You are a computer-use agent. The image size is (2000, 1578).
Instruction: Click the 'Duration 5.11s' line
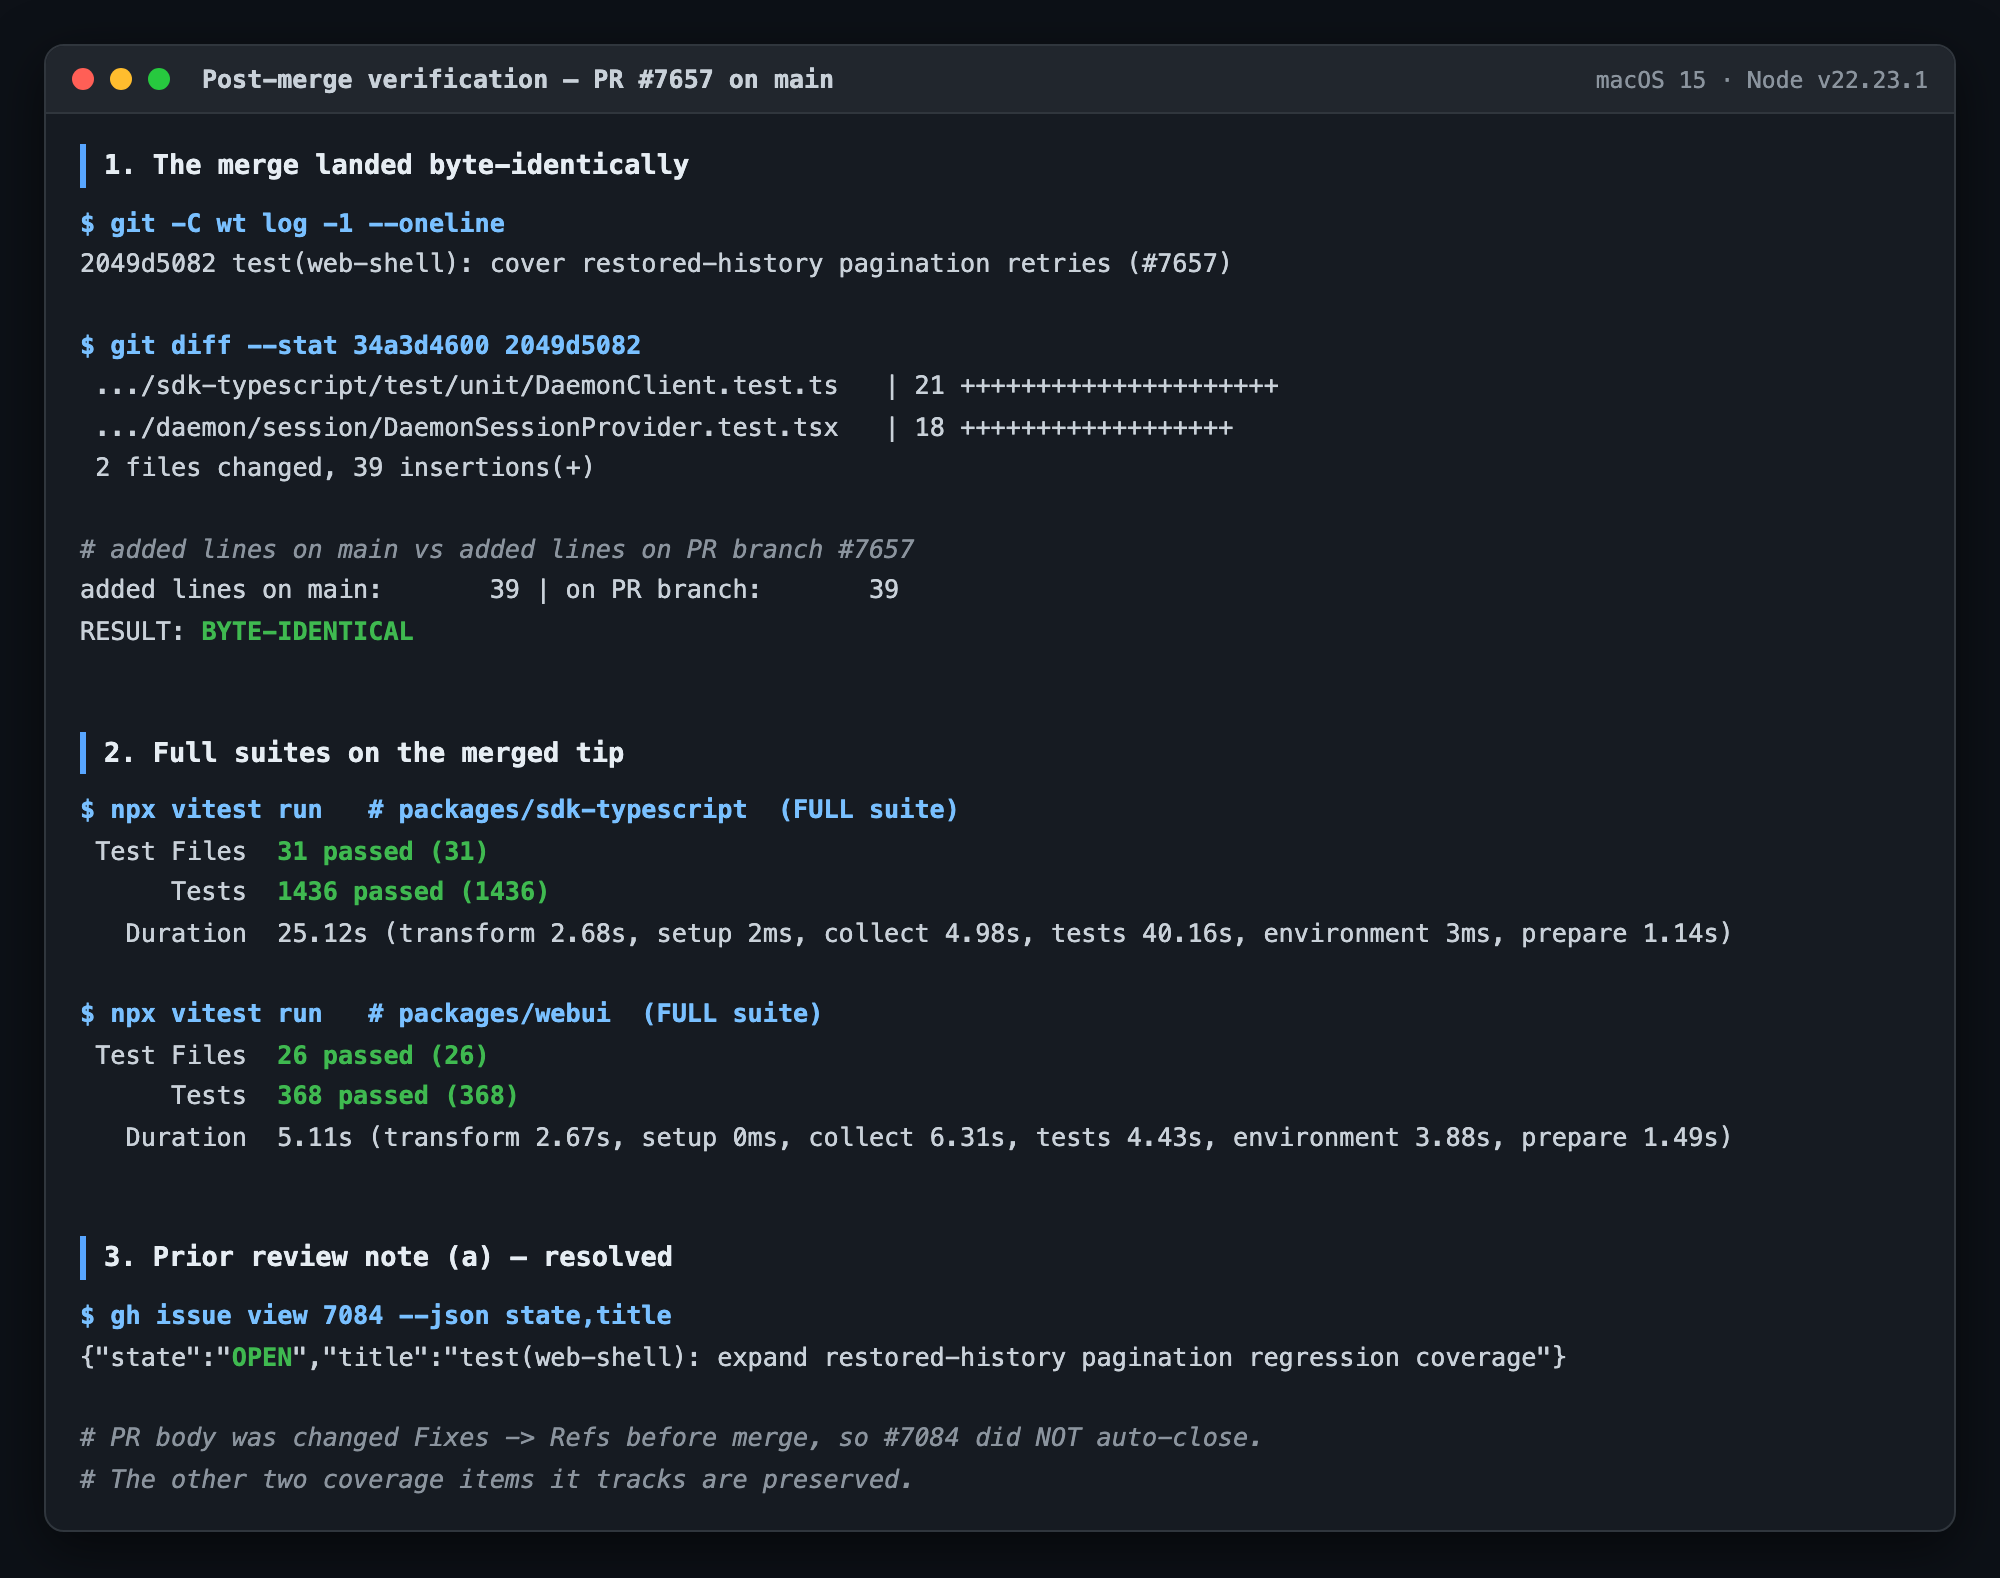(928, 1137)
